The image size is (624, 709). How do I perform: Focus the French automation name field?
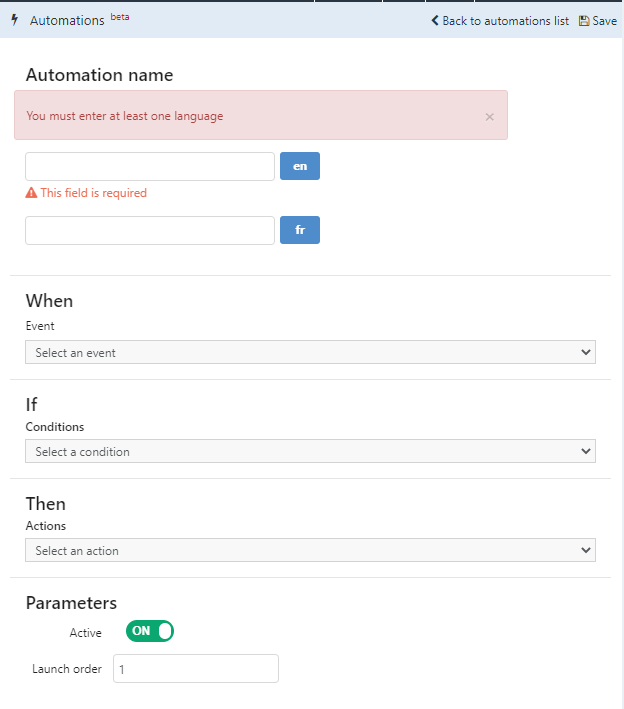point(150,231)
